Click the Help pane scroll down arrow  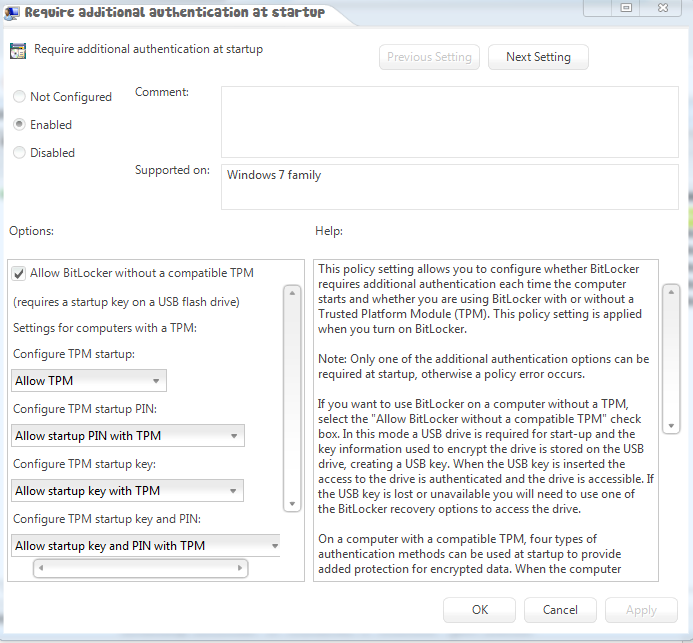[x=671, y=426]
